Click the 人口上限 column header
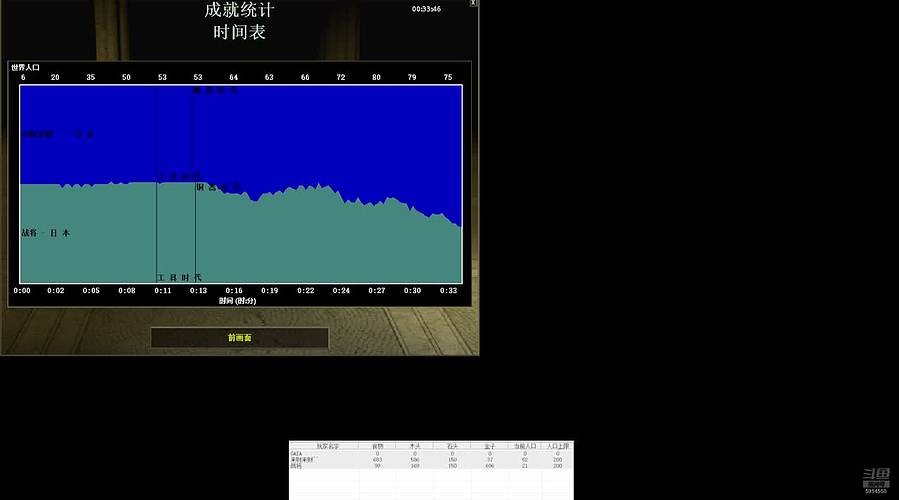899x500 pixels. click(x=557, y=446)
